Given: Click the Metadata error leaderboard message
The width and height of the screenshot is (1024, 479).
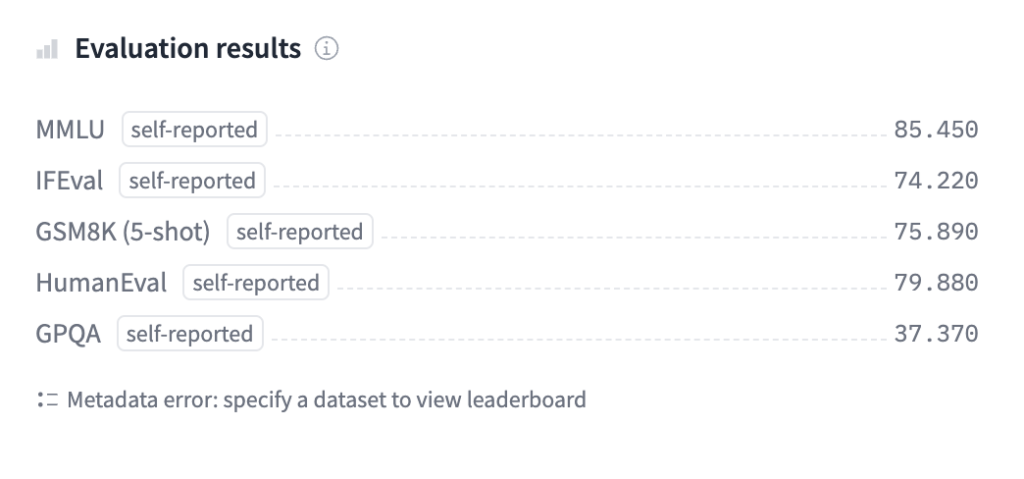Looking at the screenshot, I should 325,401.
